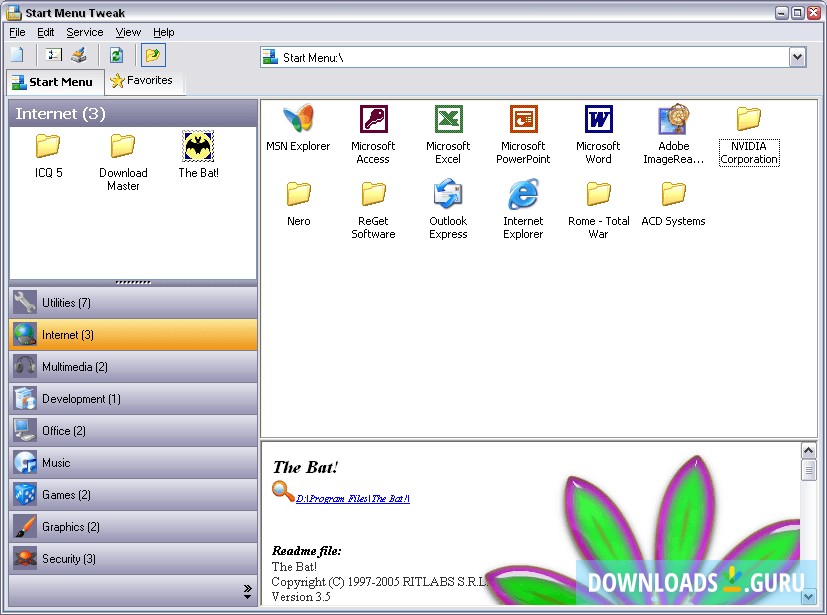Click the Internet Explorer icon
This screenshot has width=827, height=615.
point(523,192)
